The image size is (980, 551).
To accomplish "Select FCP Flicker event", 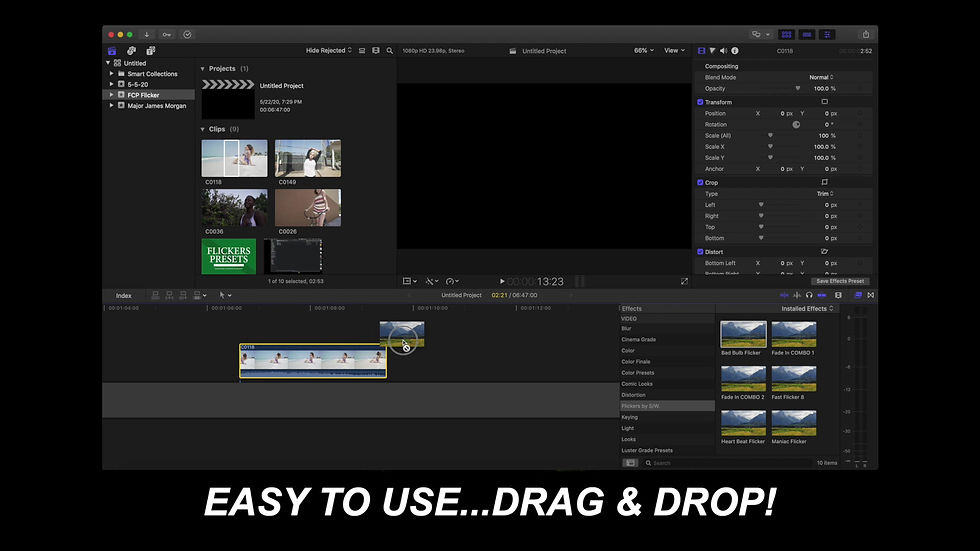I will [149, 95].
